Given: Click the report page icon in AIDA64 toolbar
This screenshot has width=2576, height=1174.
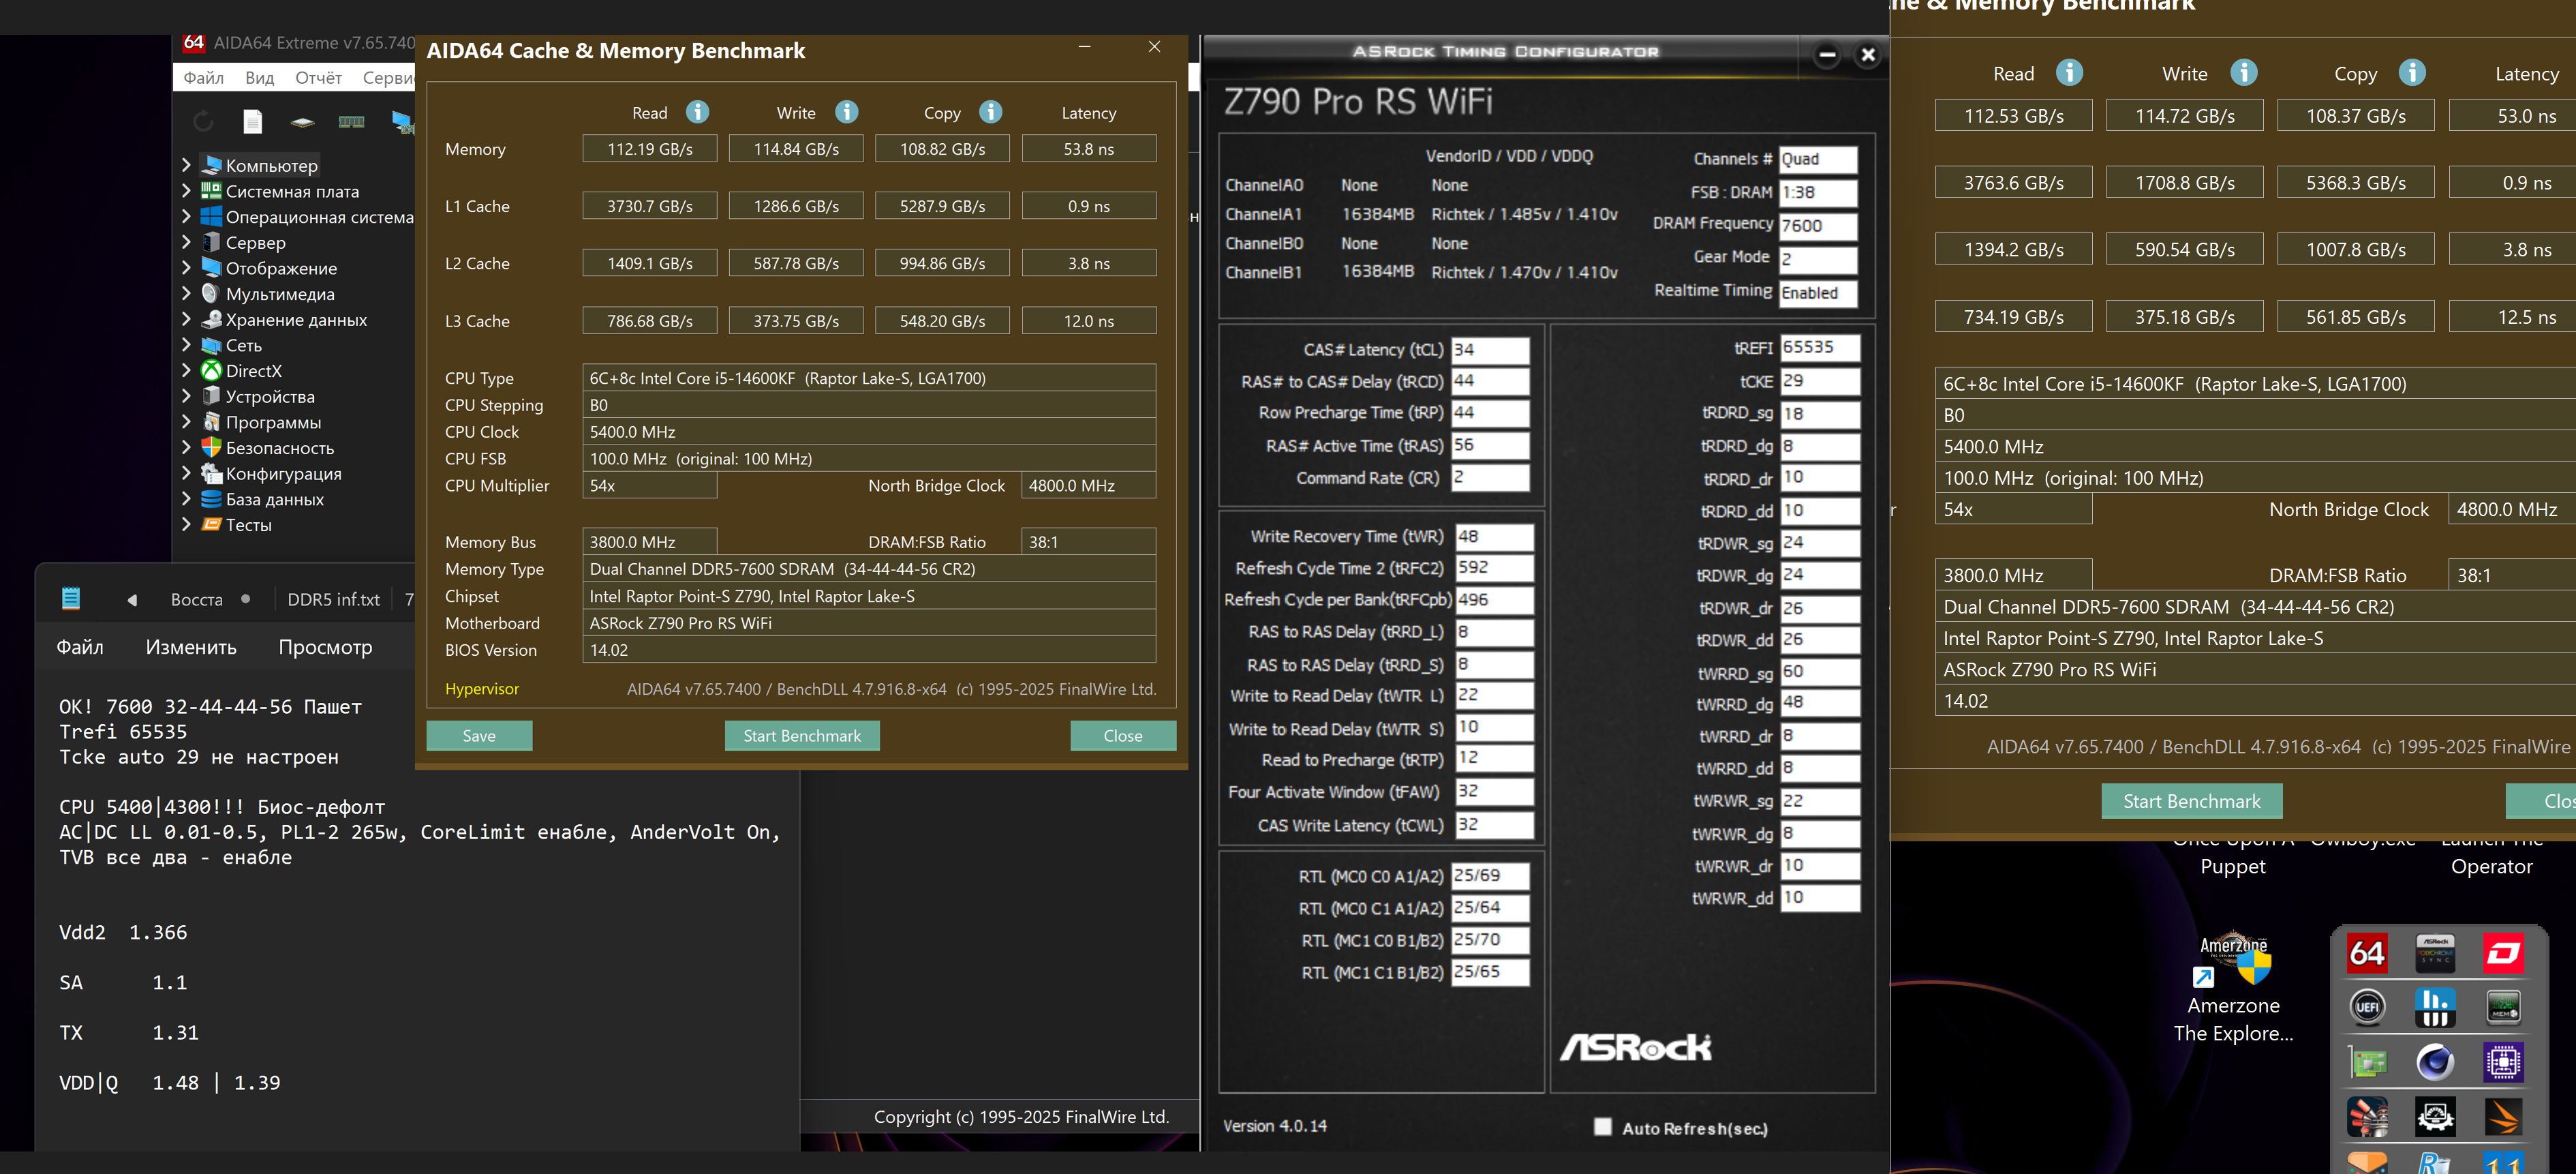Looking at the screenshot, I should (253, 122).
